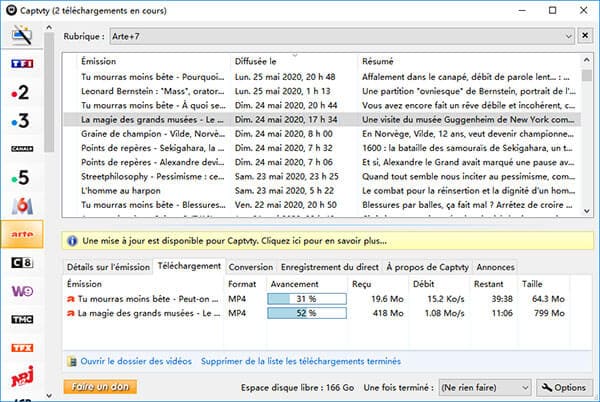600x402 pixels.
Task: Click the update available notification banner text
Action: [234, 241]
